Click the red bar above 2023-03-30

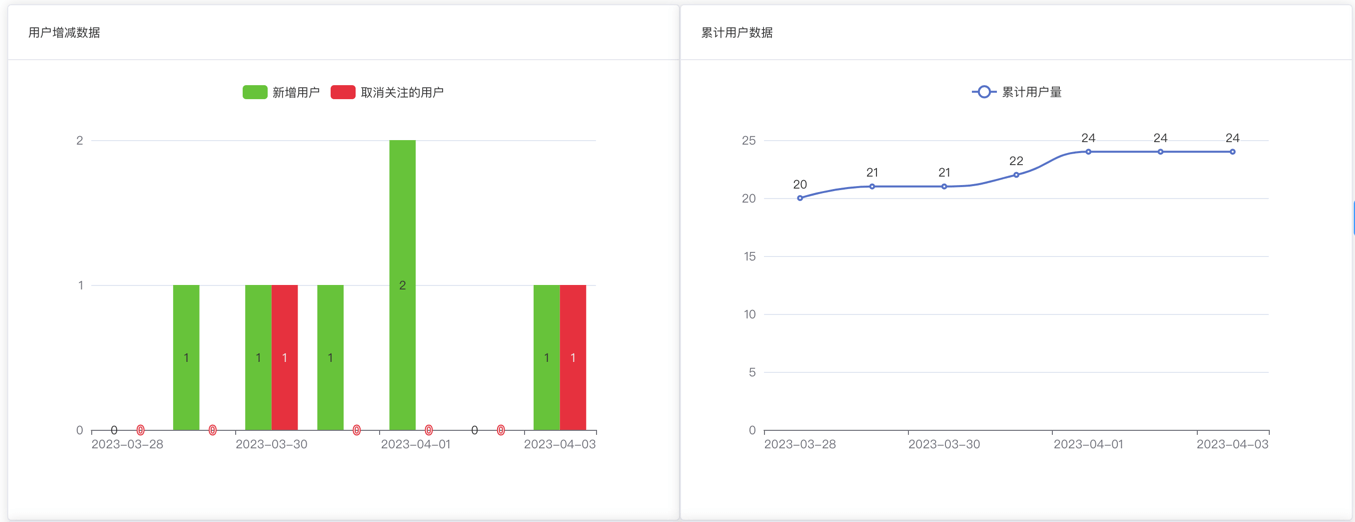coord(285,357)
